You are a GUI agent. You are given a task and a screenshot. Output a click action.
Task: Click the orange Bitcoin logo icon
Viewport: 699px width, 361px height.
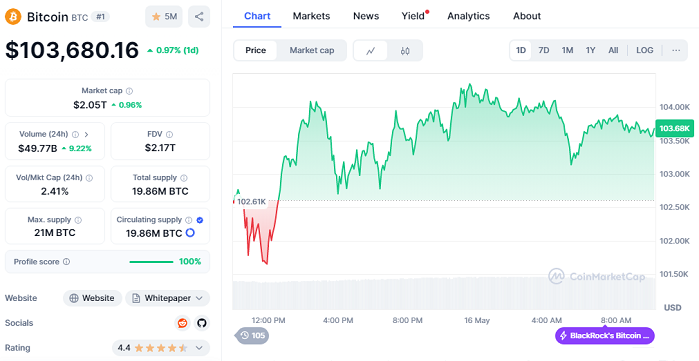[13, 17]
